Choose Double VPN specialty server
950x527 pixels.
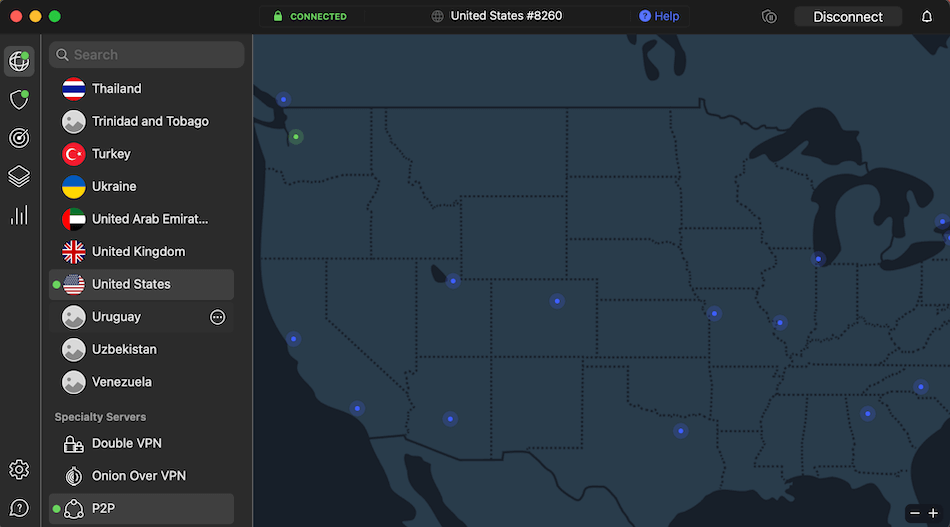point(141,443)
